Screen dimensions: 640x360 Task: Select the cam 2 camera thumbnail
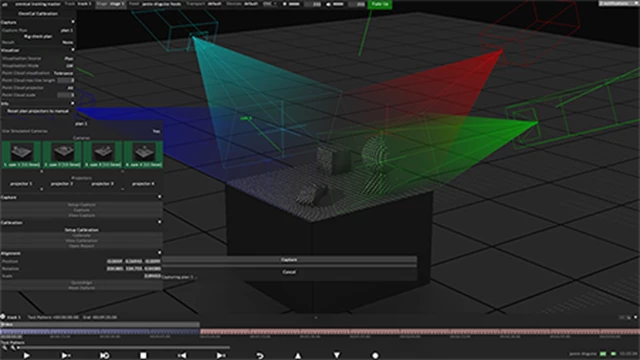(62, 154)
